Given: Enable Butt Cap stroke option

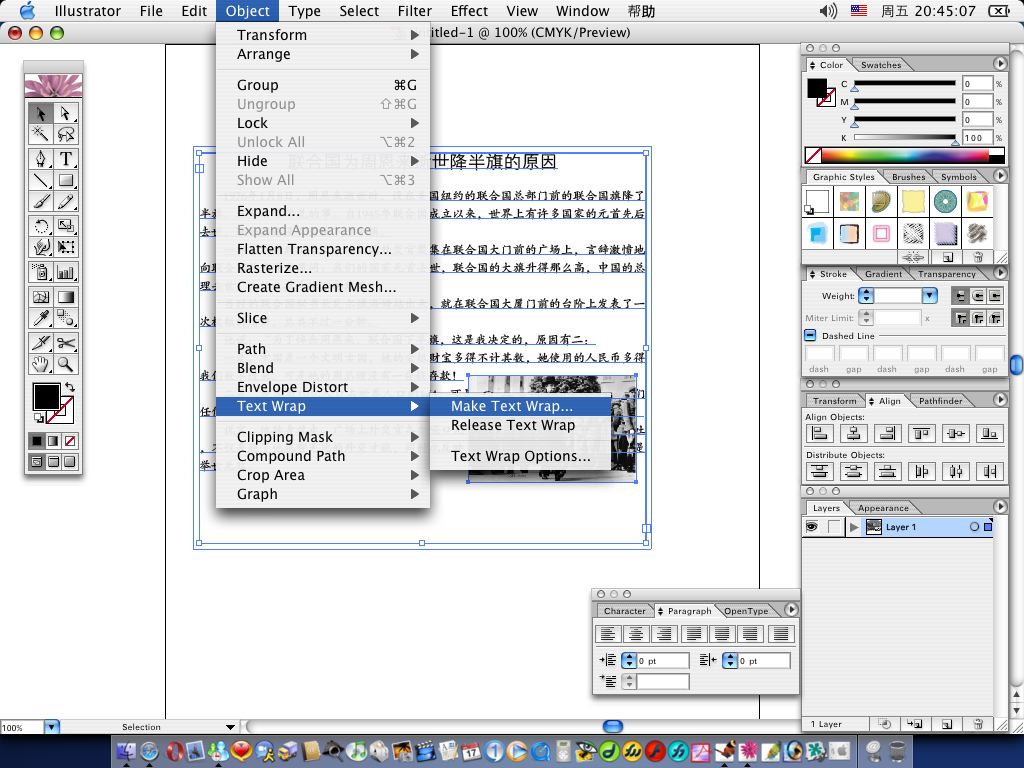Looking at the screenshot, I should (960, 296).
